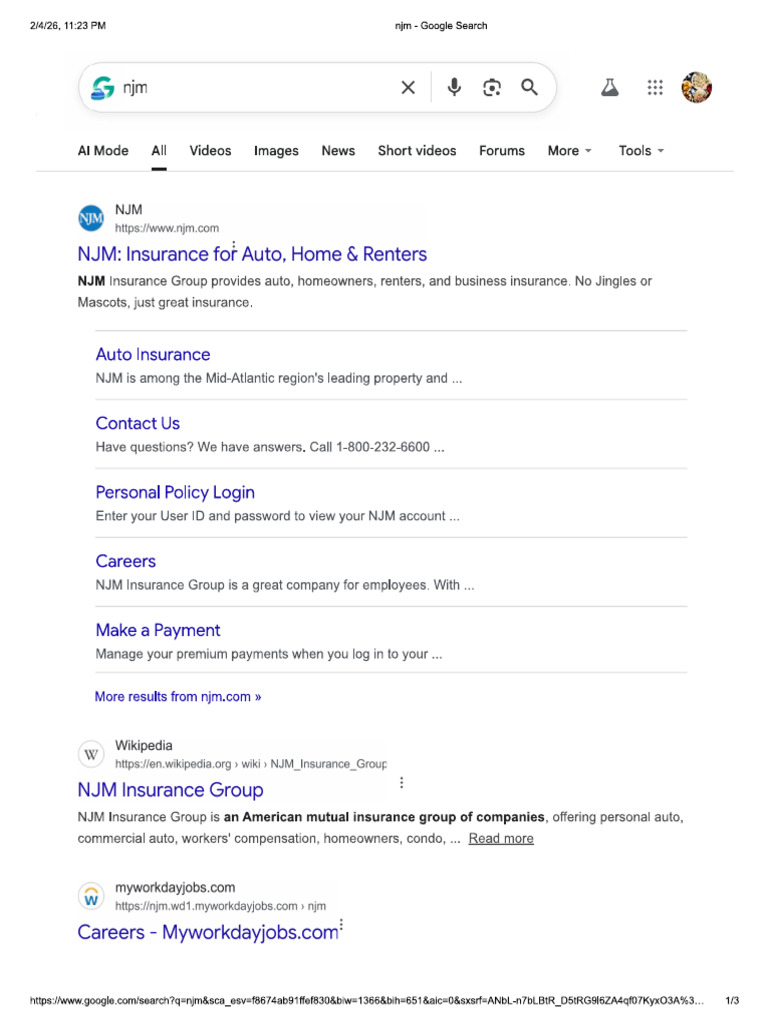The width and height of the screenshot is (768, 1024).
Task: Open the Personal Policy Login sitelink
Action: (175, 492)
